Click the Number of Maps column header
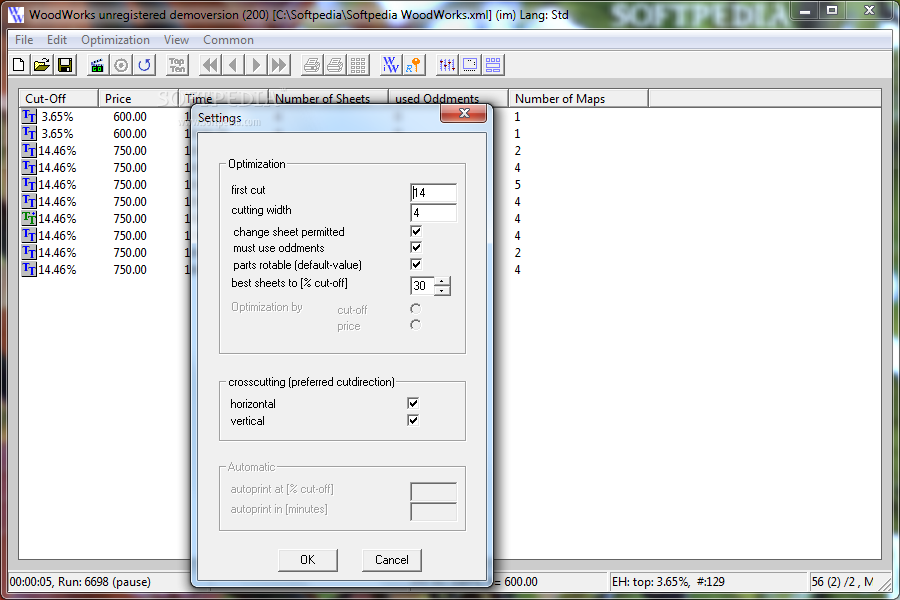 tap(579, 98)
